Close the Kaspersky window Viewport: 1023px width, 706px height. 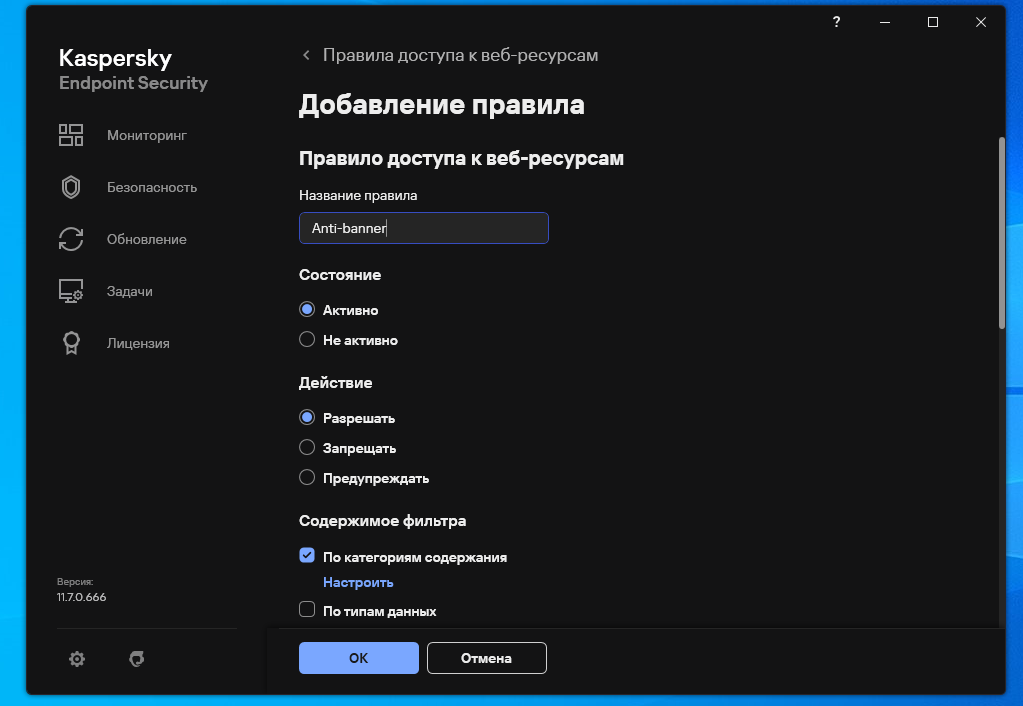click(x=981, y=22)
